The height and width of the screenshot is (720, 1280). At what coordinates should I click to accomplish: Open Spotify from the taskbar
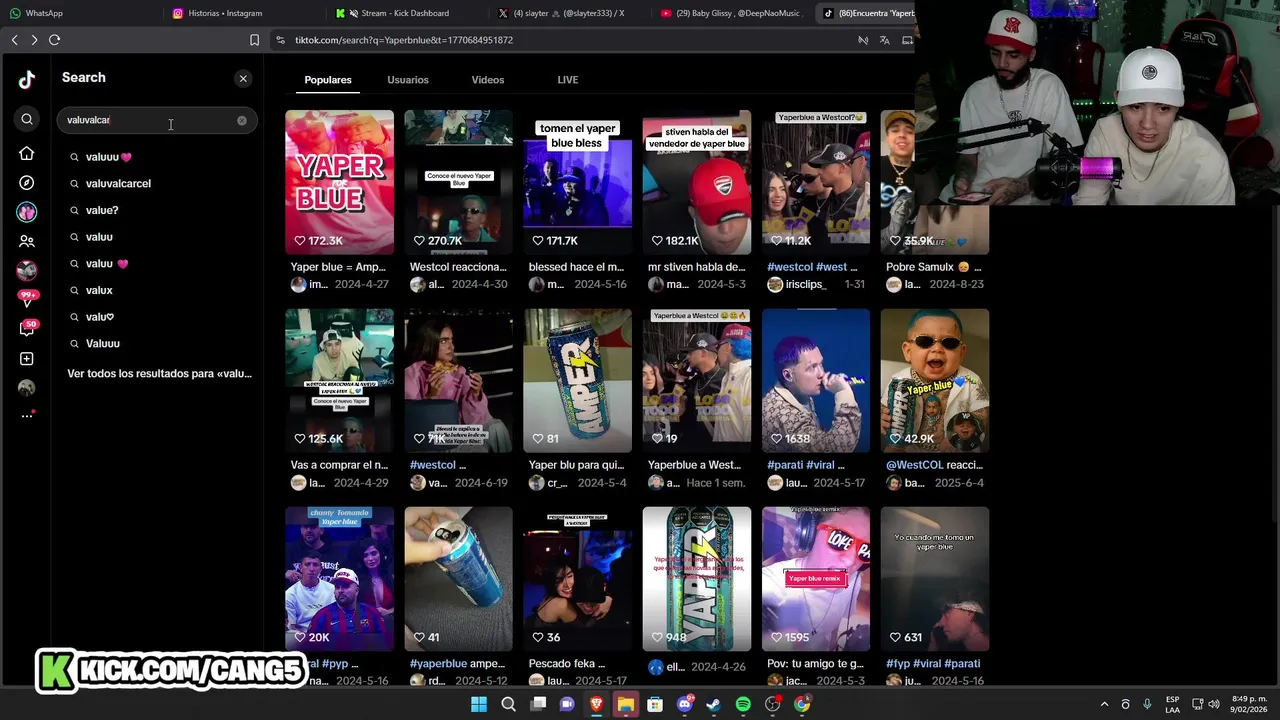pos(743,705)
